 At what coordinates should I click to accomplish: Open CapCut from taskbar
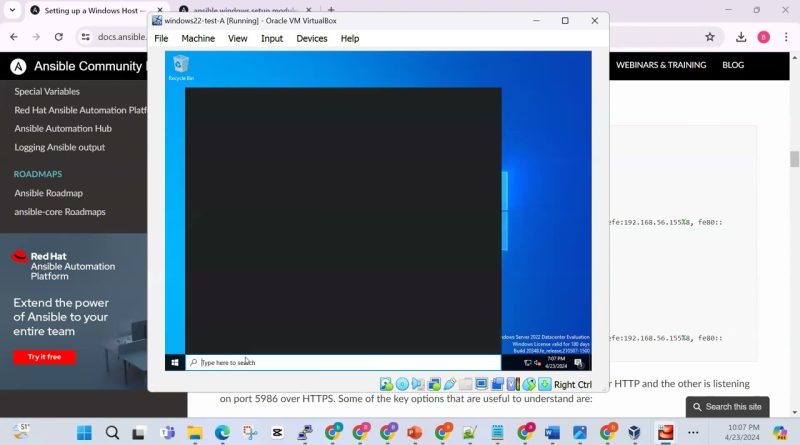click(x=277, y=433)
